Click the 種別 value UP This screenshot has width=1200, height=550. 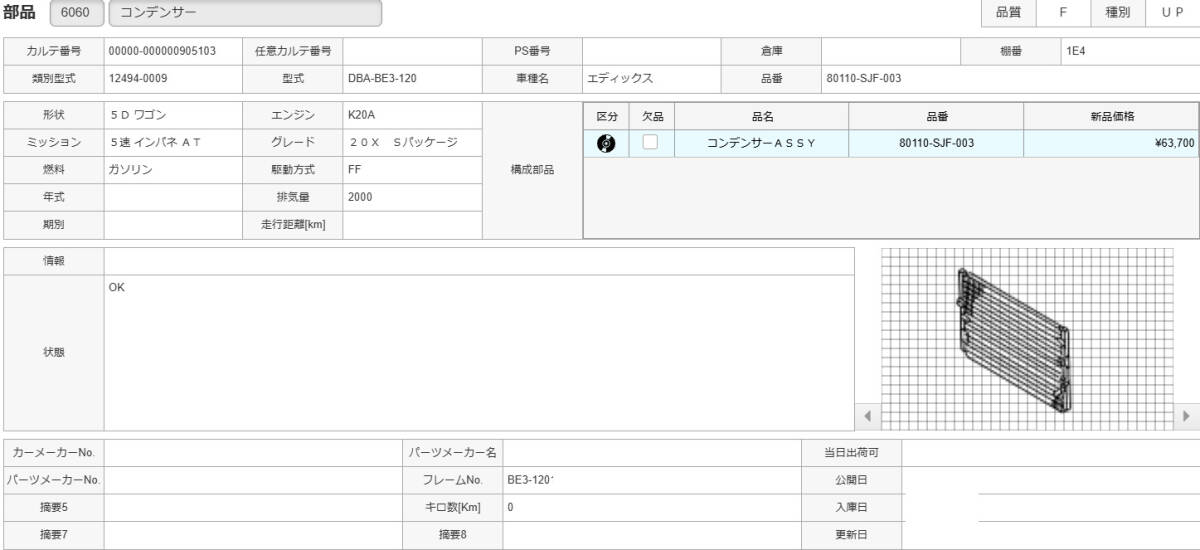1172,13
